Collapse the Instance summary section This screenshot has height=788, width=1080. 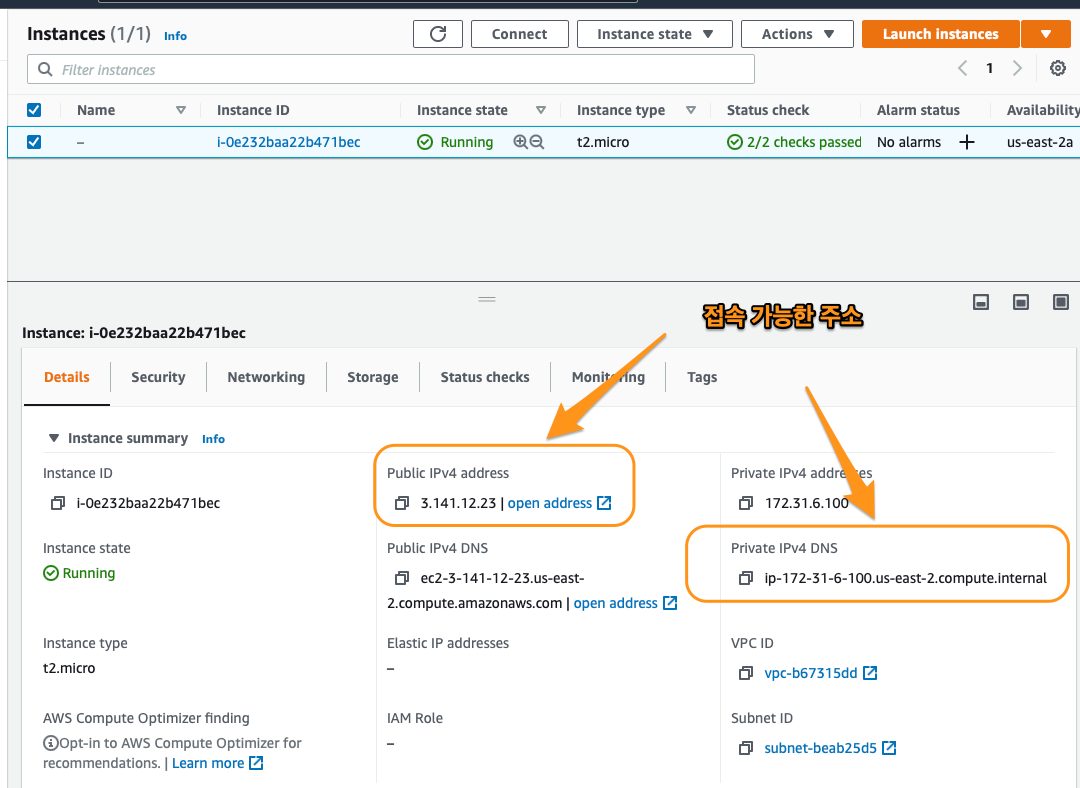pyautogui.click(x=54, y=438)
